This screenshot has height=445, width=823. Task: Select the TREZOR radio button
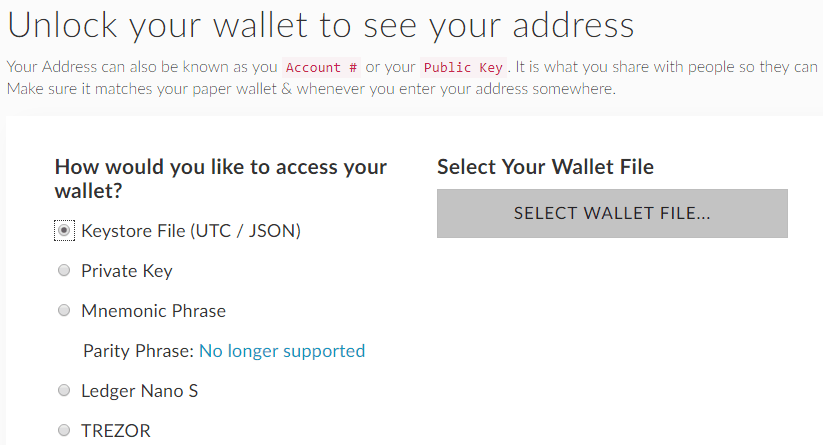tap(64, 431)
